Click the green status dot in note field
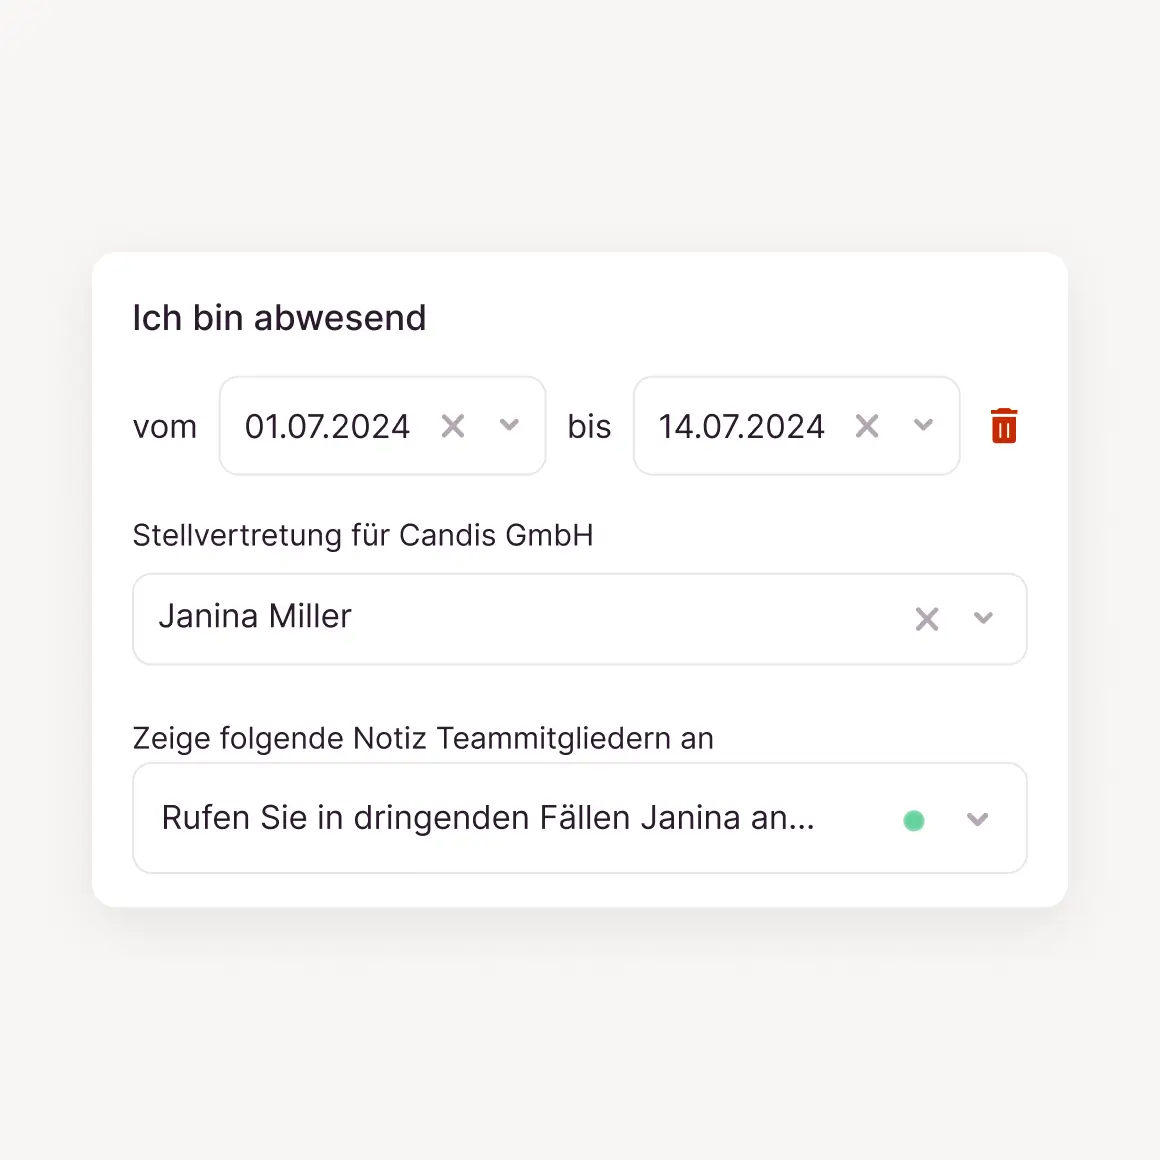The height and width of the screenshot is (1160, 1160). click(914, 821)
